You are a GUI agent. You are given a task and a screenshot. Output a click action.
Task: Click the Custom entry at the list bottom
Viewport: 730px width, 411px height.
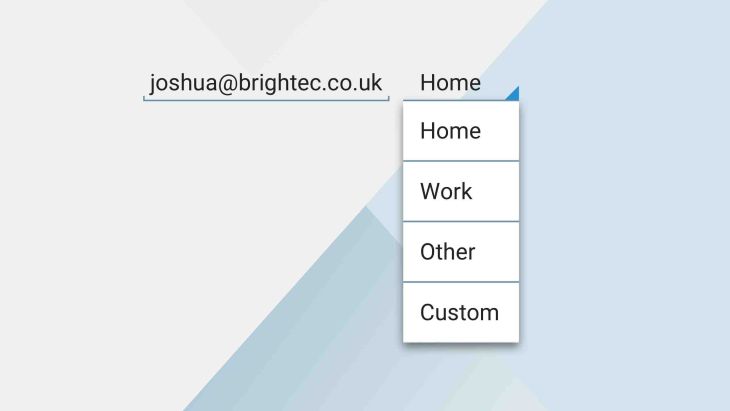click(460, 312)
